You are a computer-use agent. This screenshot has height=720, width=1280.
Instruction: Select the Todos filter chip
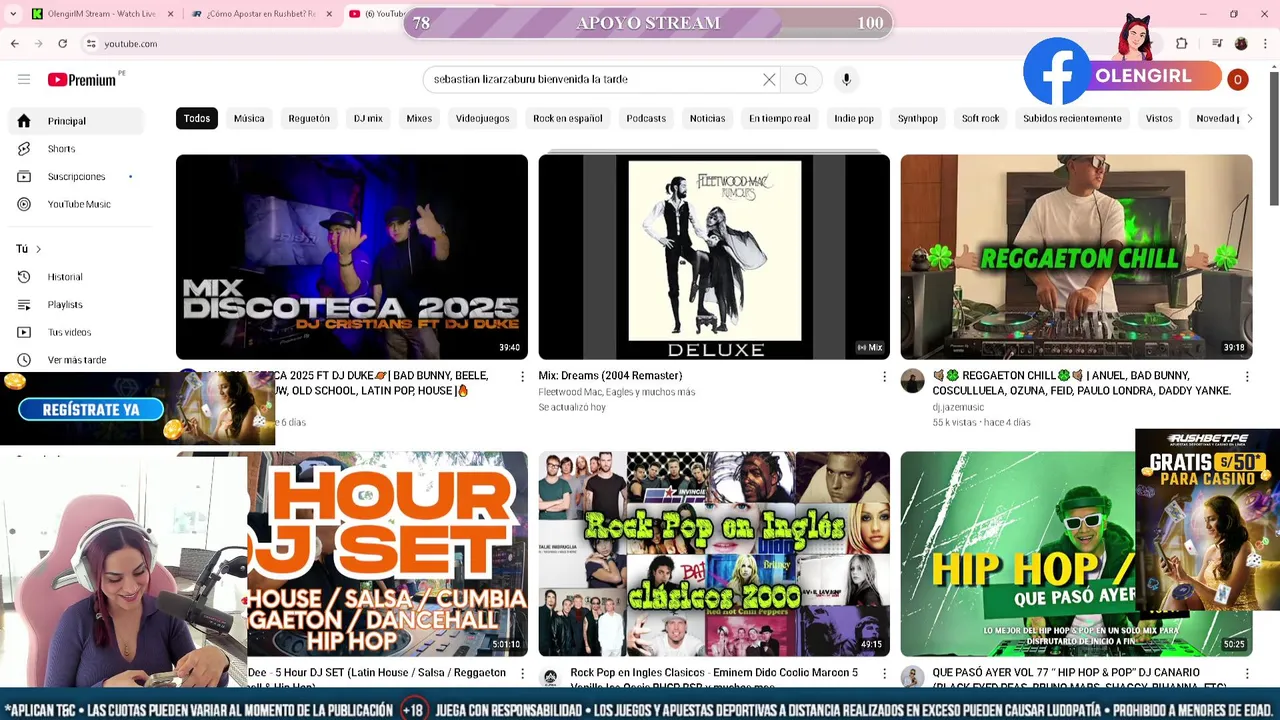point(197,118)
